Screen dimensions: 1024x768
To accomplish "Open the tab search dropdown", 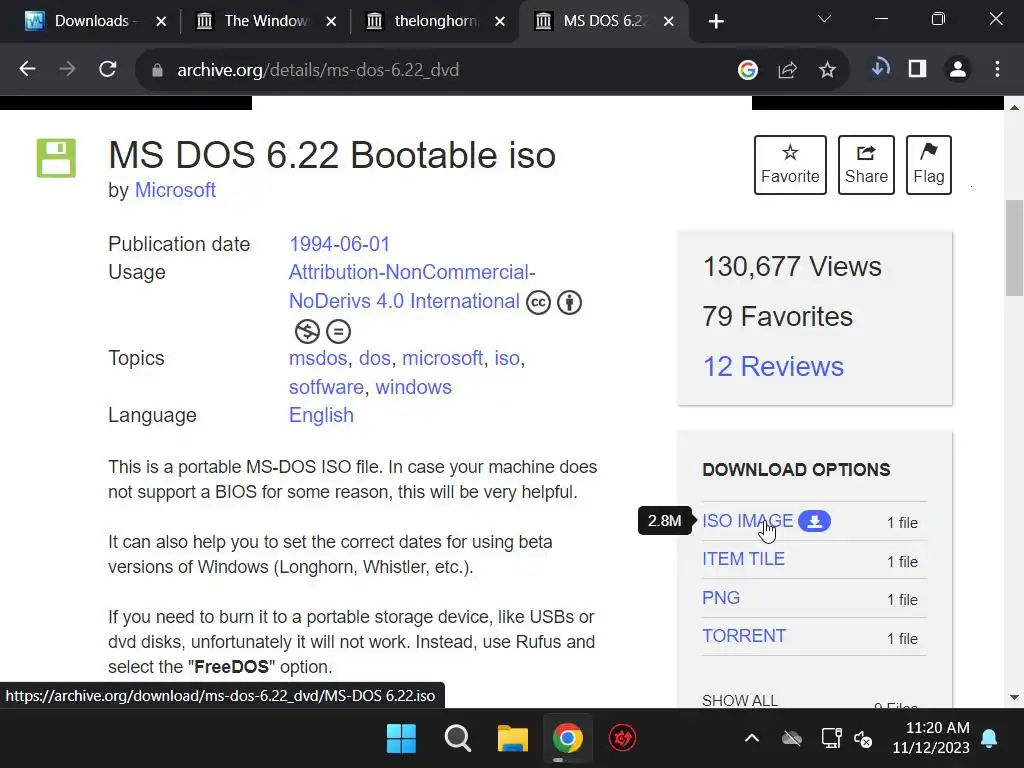I will tap(824, 19).
